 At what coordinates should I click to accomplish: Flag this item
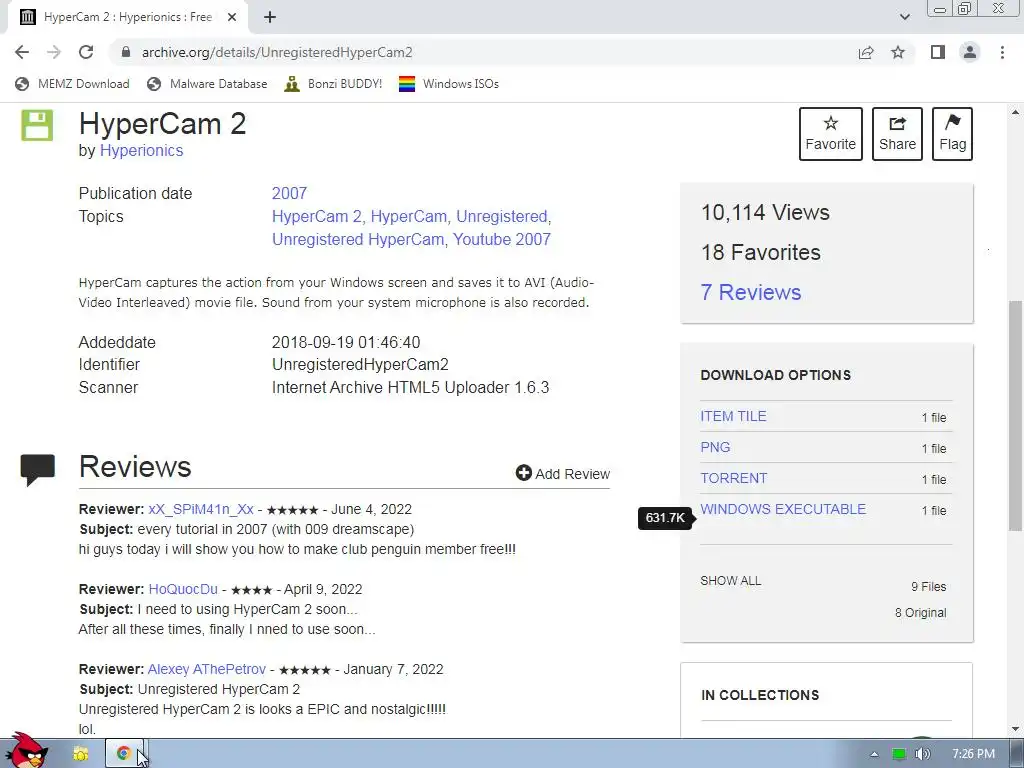tap(952, 134)
